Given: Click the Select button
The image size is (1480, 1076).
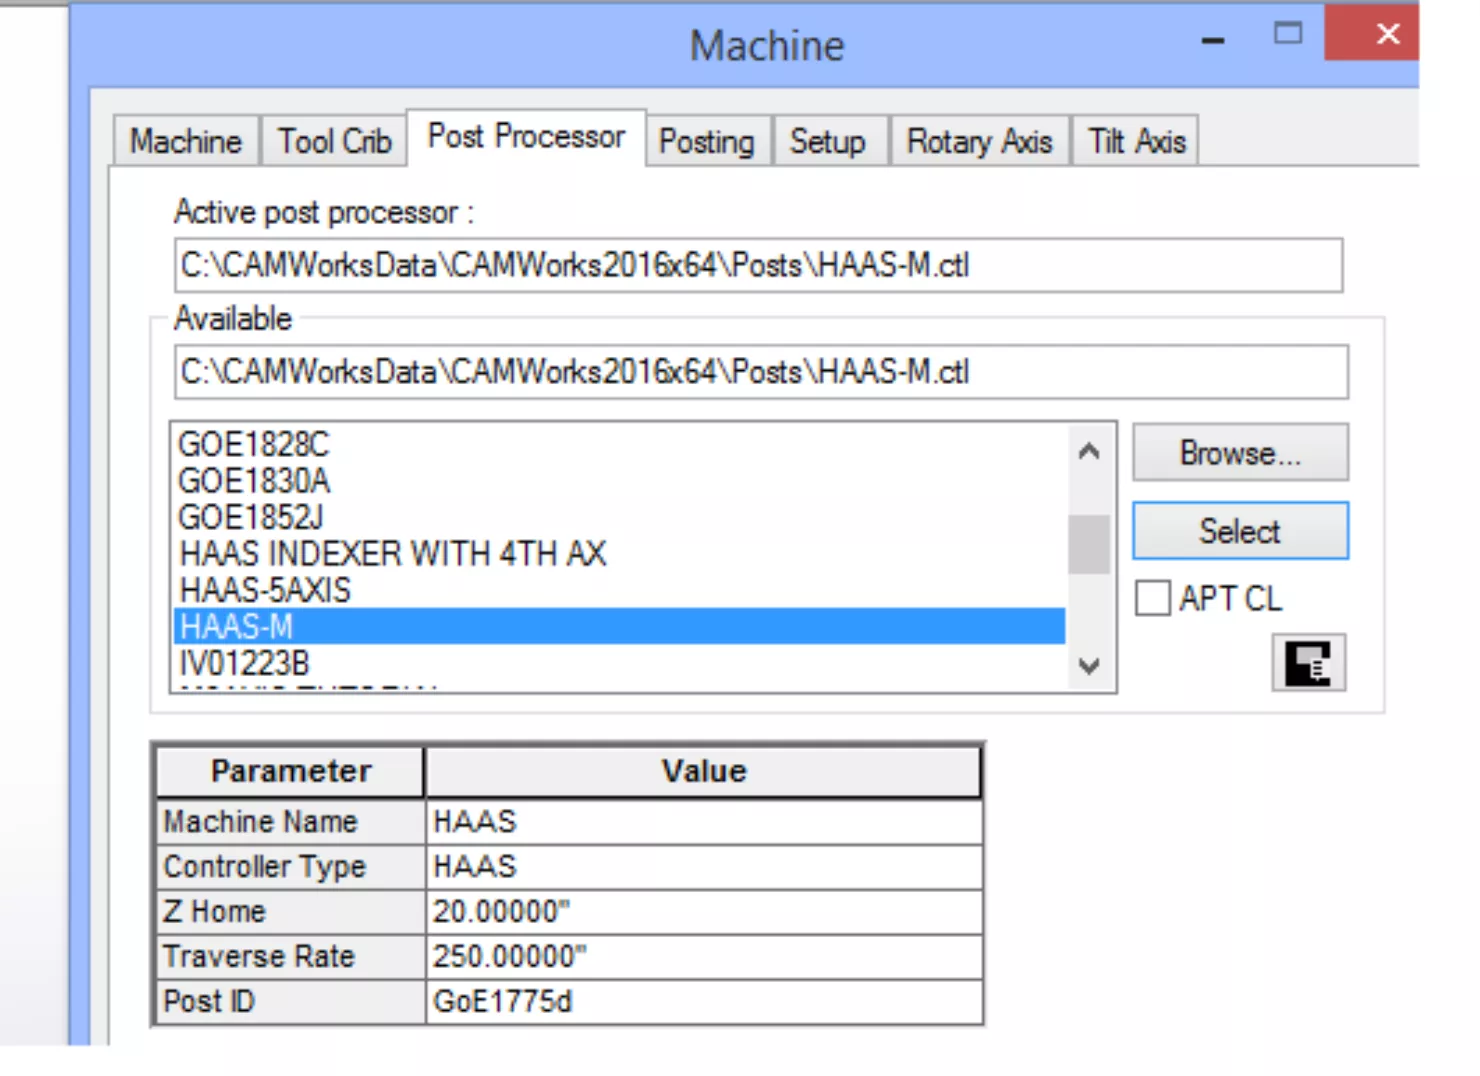Looking at the screenshot, I should click(x=1239, y=531).
